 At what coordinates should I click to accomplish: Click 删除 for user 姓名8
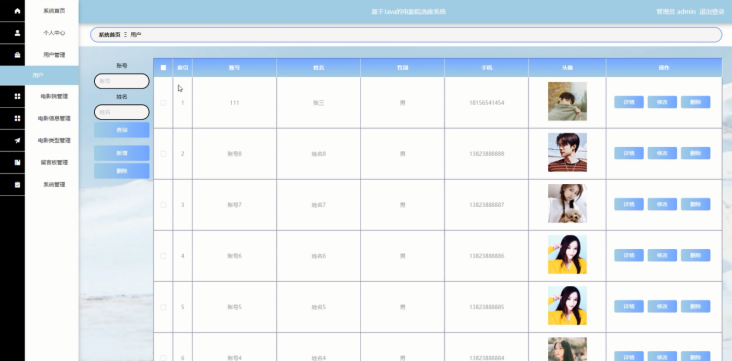pyautogui.click(x=696, y=153)
